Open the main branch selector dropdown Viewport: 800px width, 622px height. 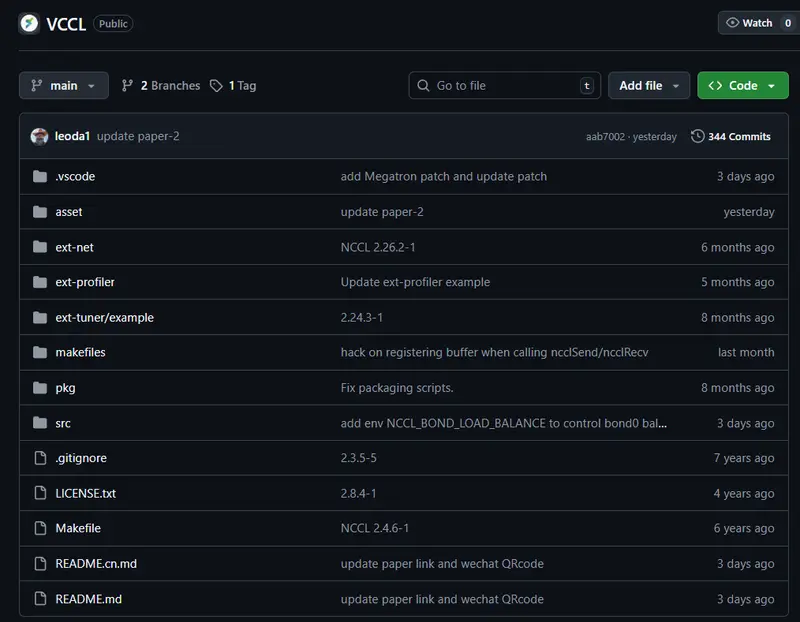point(63,86)
